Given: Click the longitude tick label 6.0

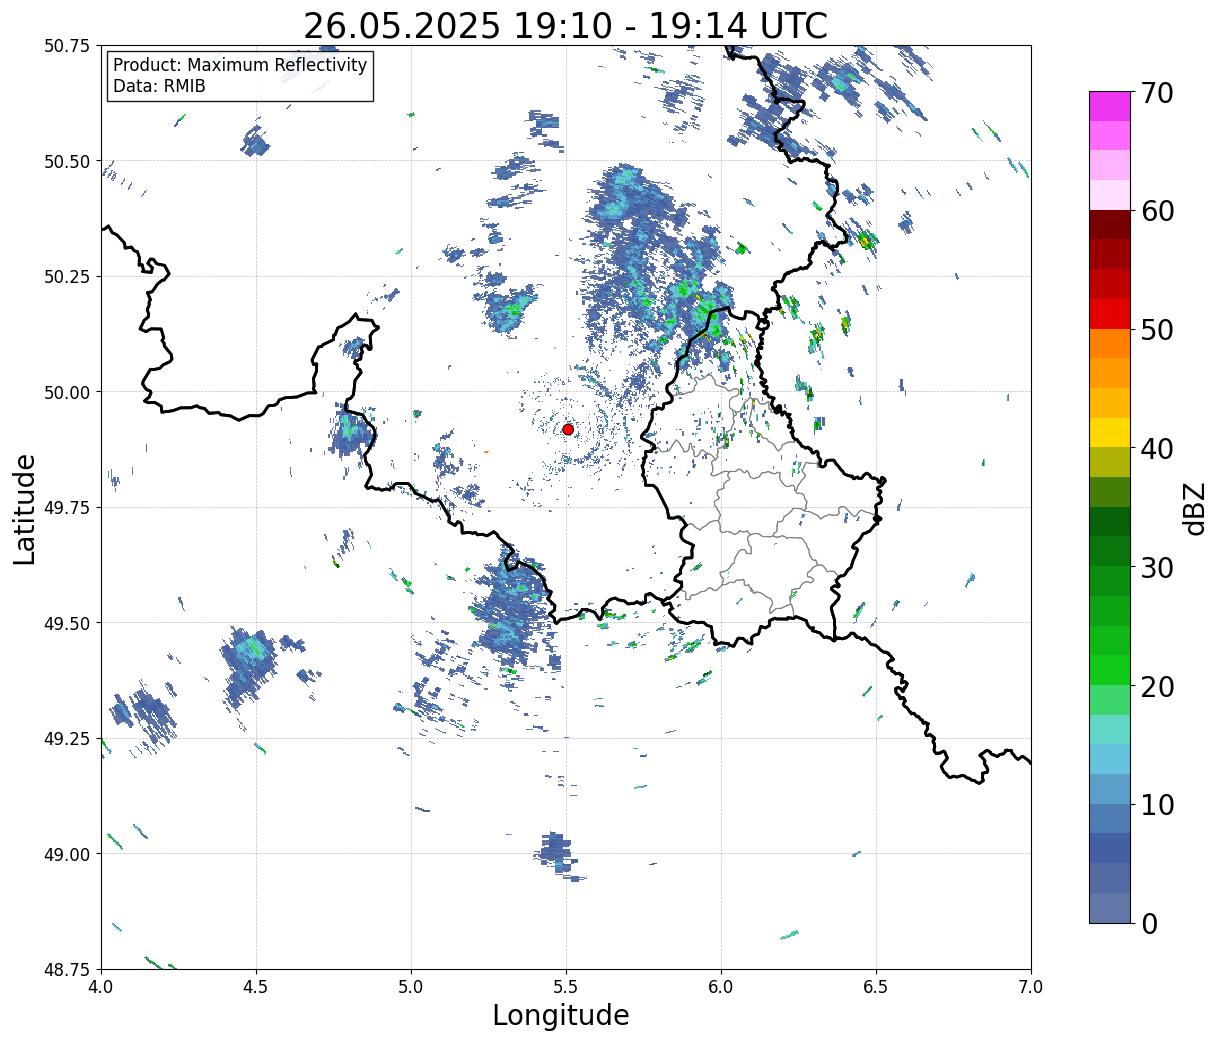Looking at the screenshot, I should click(721, 986).
